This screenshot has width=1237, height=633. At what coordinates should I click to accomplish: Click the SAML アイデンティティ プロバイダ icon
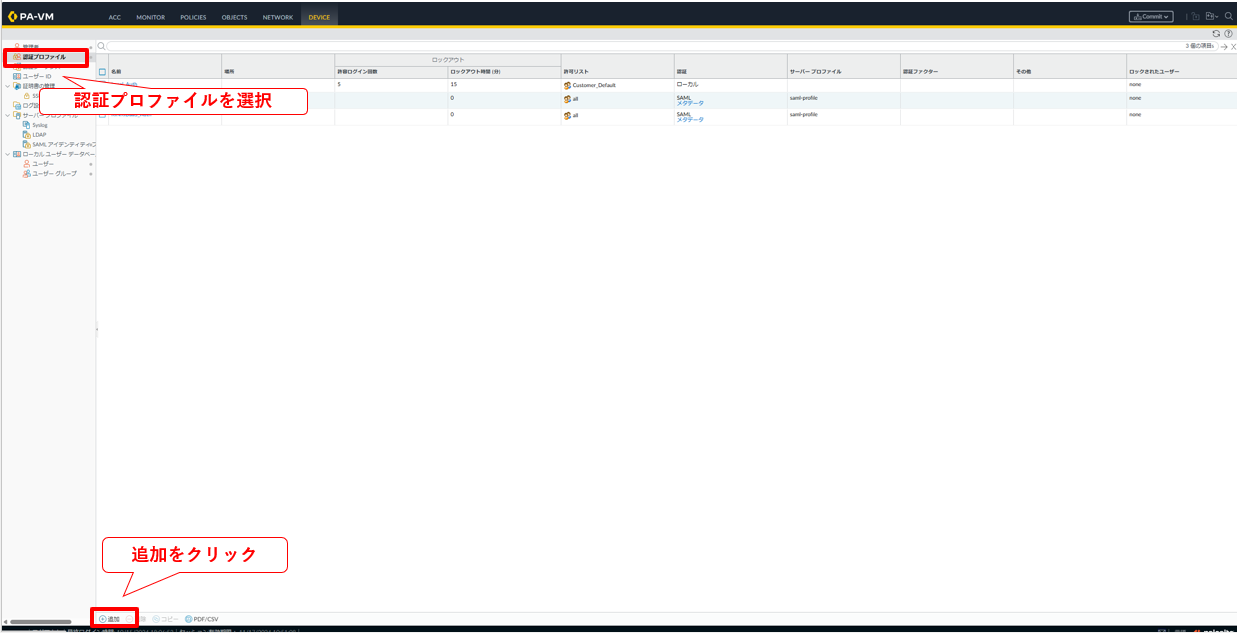coord(27,144)
